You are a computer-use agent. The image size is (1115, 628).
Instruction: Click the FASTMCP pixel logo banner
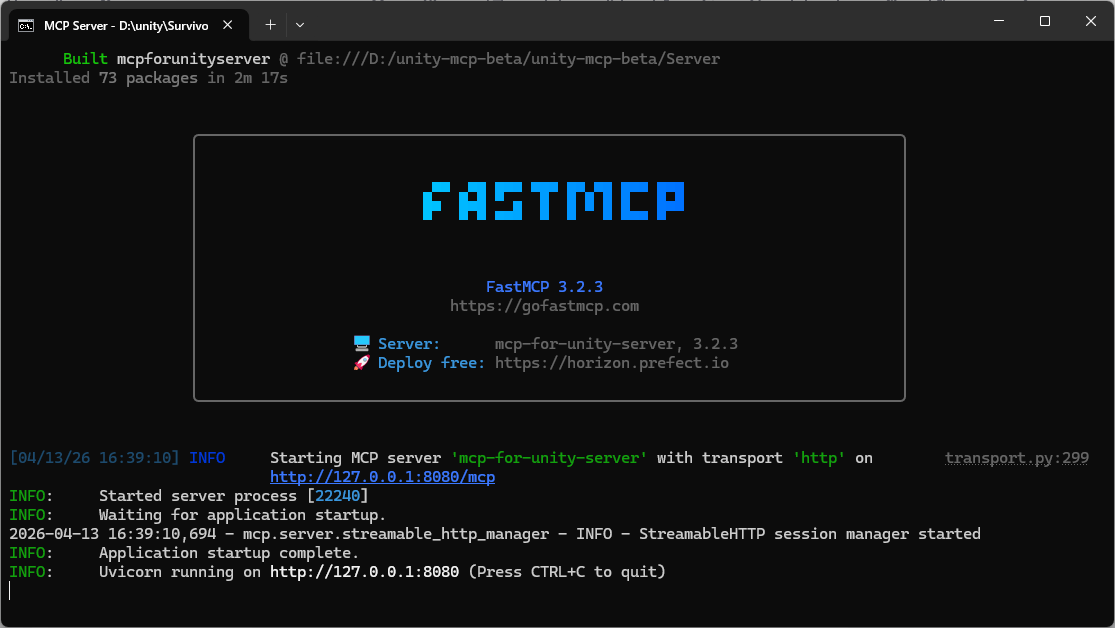pos(554,201)
